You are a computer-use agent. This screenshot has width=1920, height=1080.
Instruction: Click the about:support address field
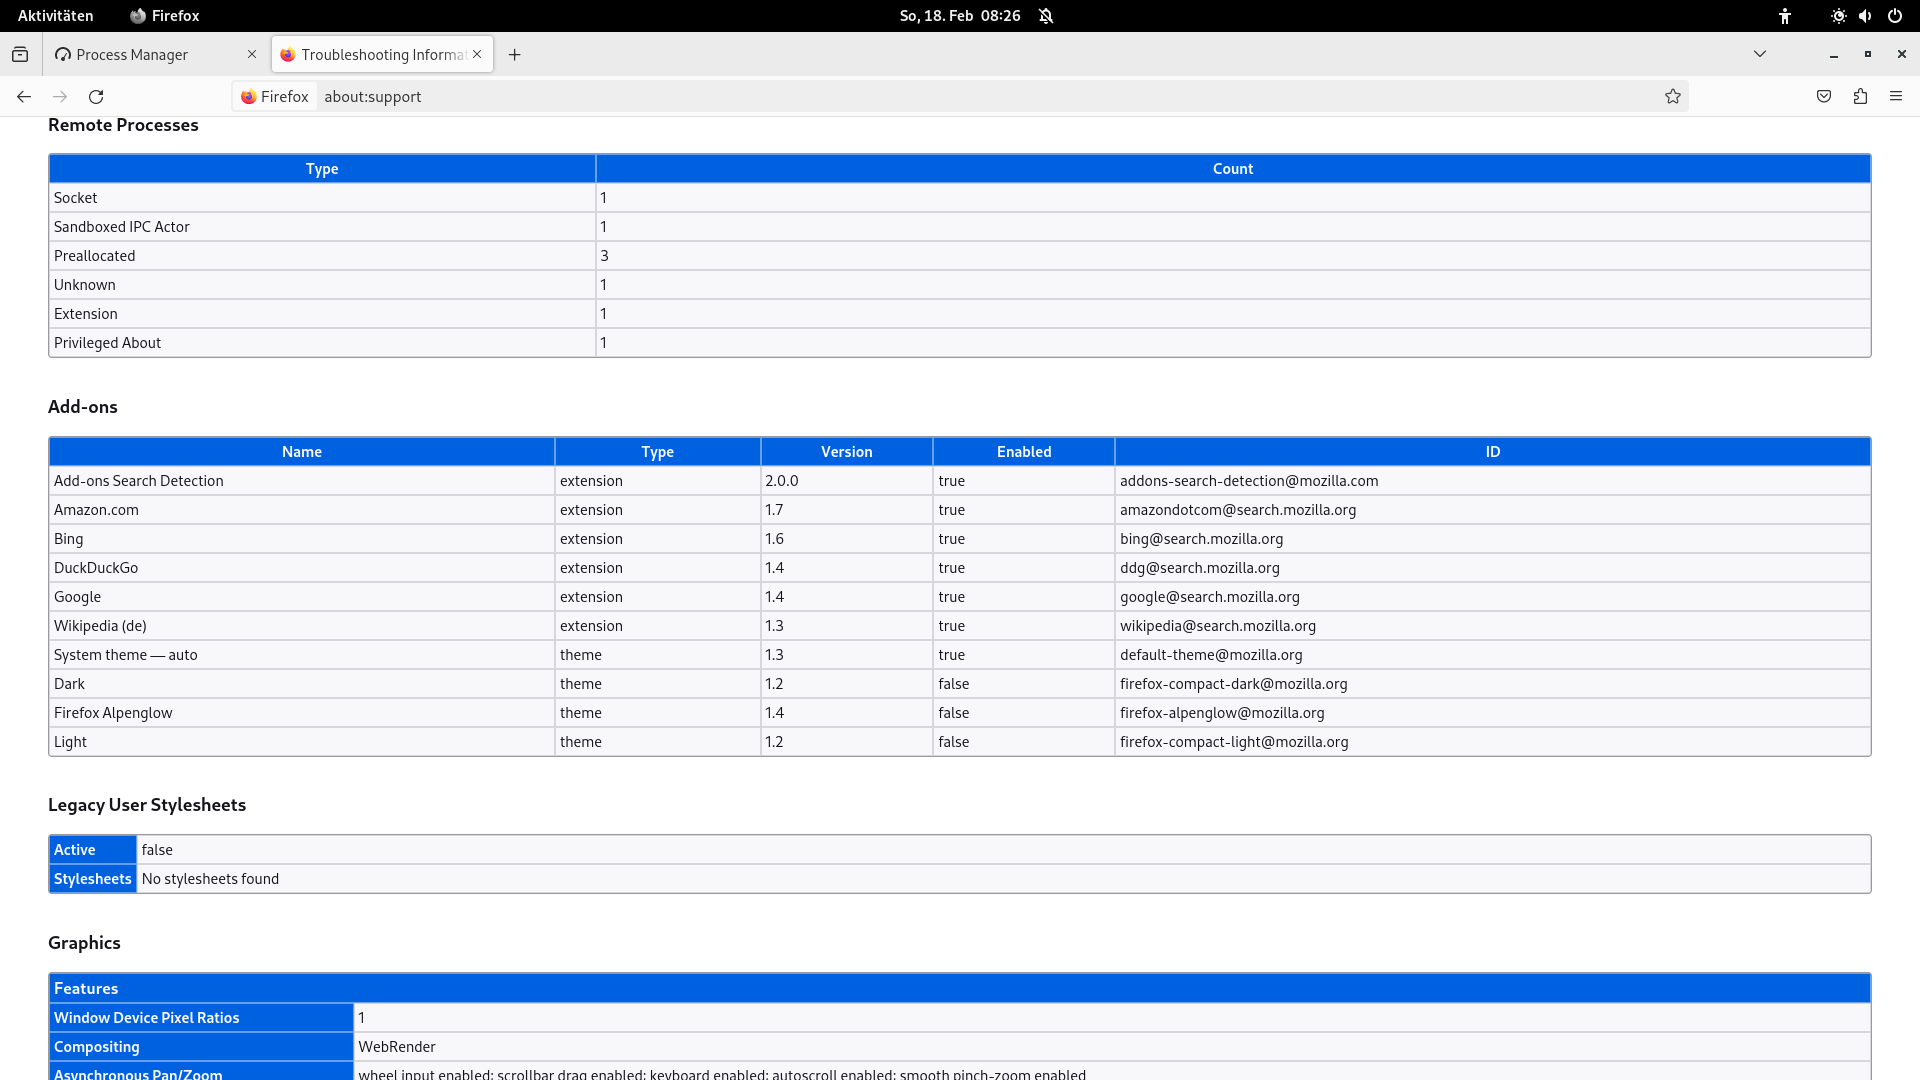coord(900,96)
